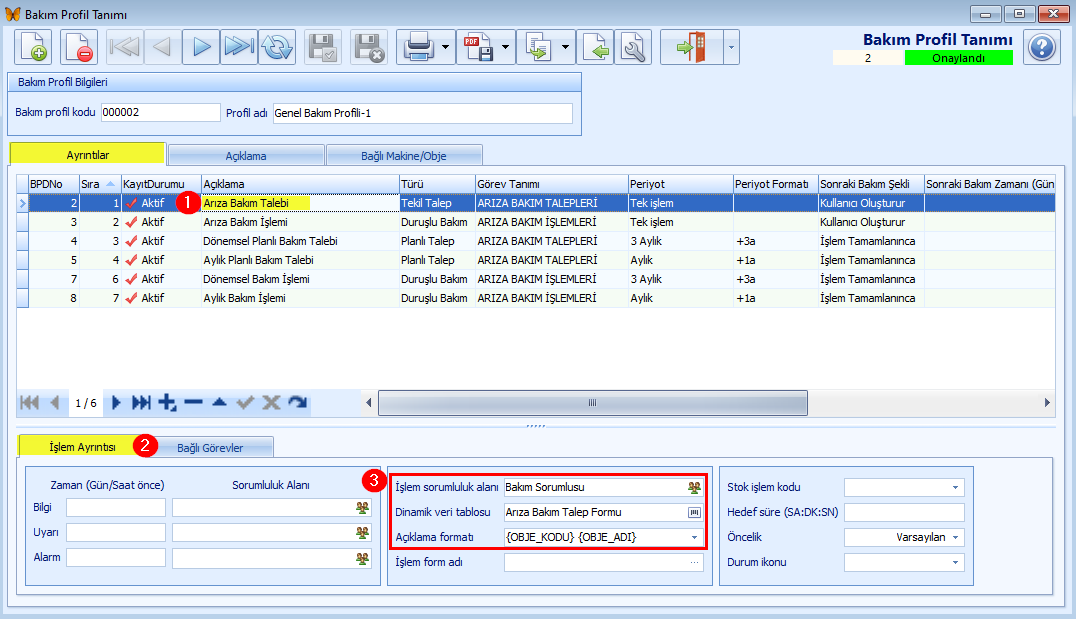
Task: Go to the next grid row in the navigator
Action: click(116, 403)
